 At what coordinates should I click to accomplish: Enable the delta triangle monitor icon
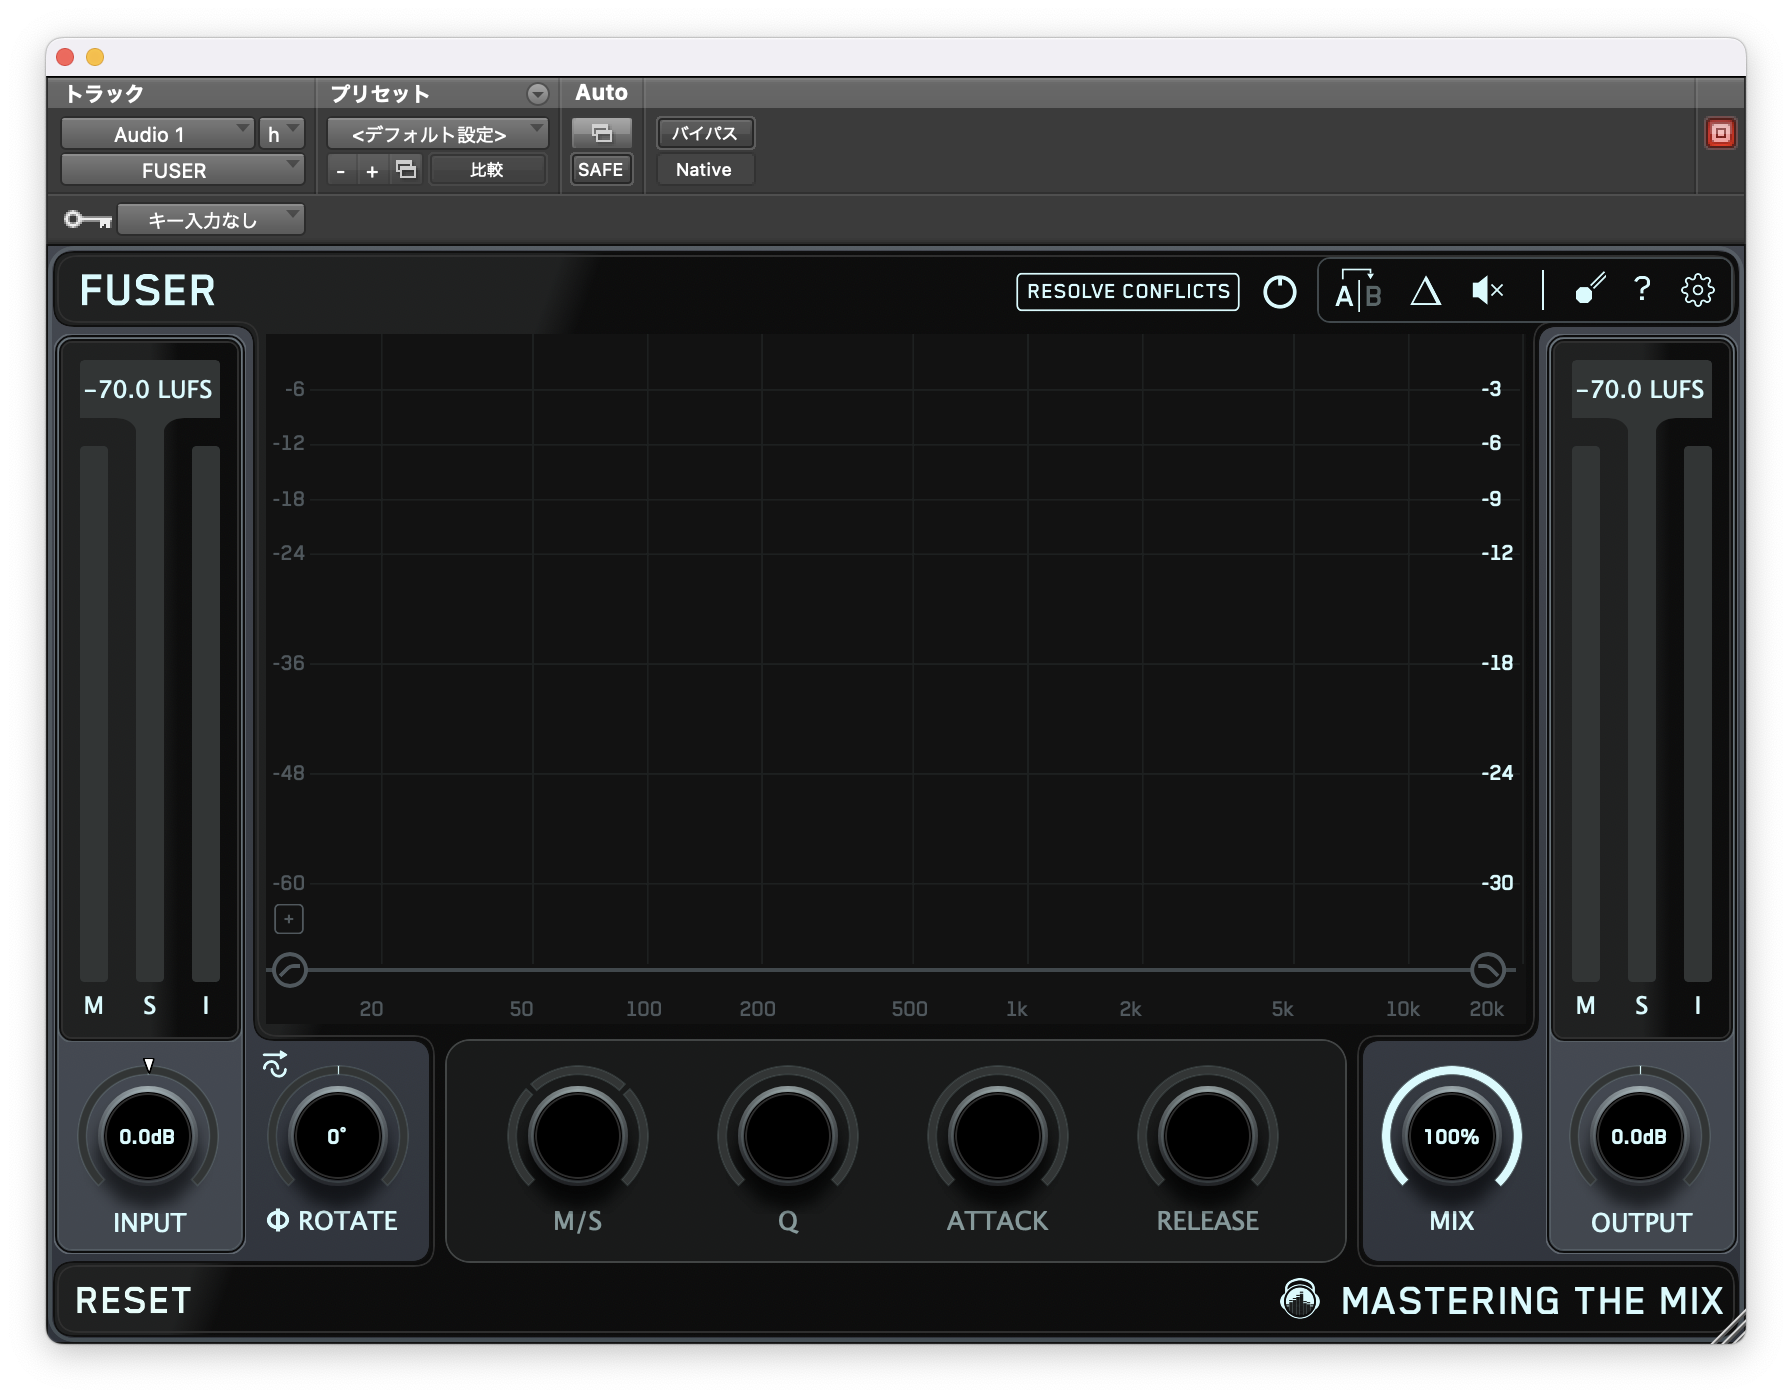tap(1426, 291)
